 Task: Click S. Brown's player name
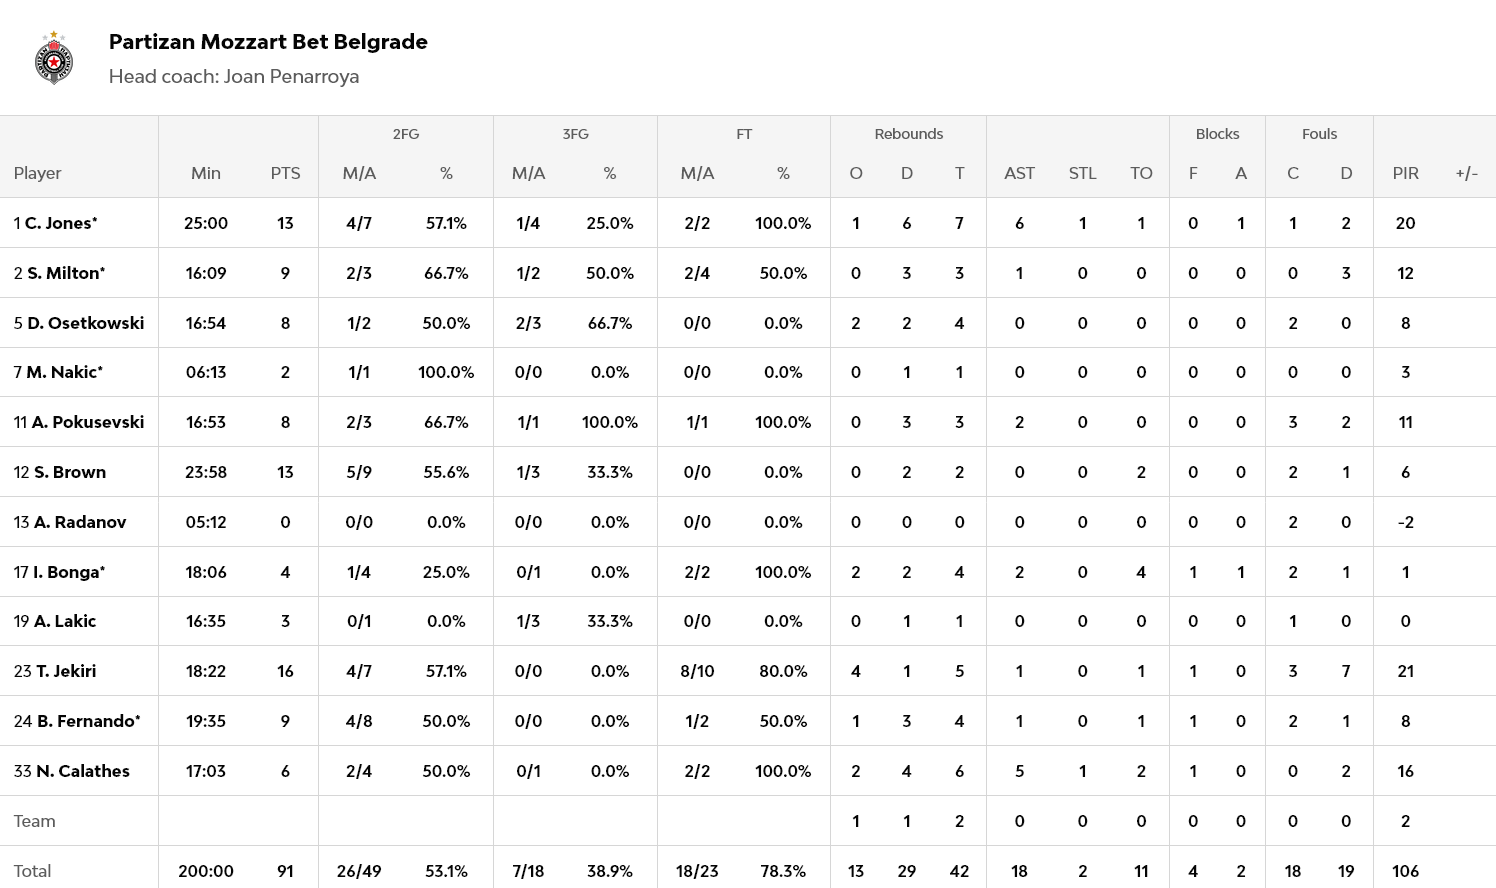(x=69, y=472)
